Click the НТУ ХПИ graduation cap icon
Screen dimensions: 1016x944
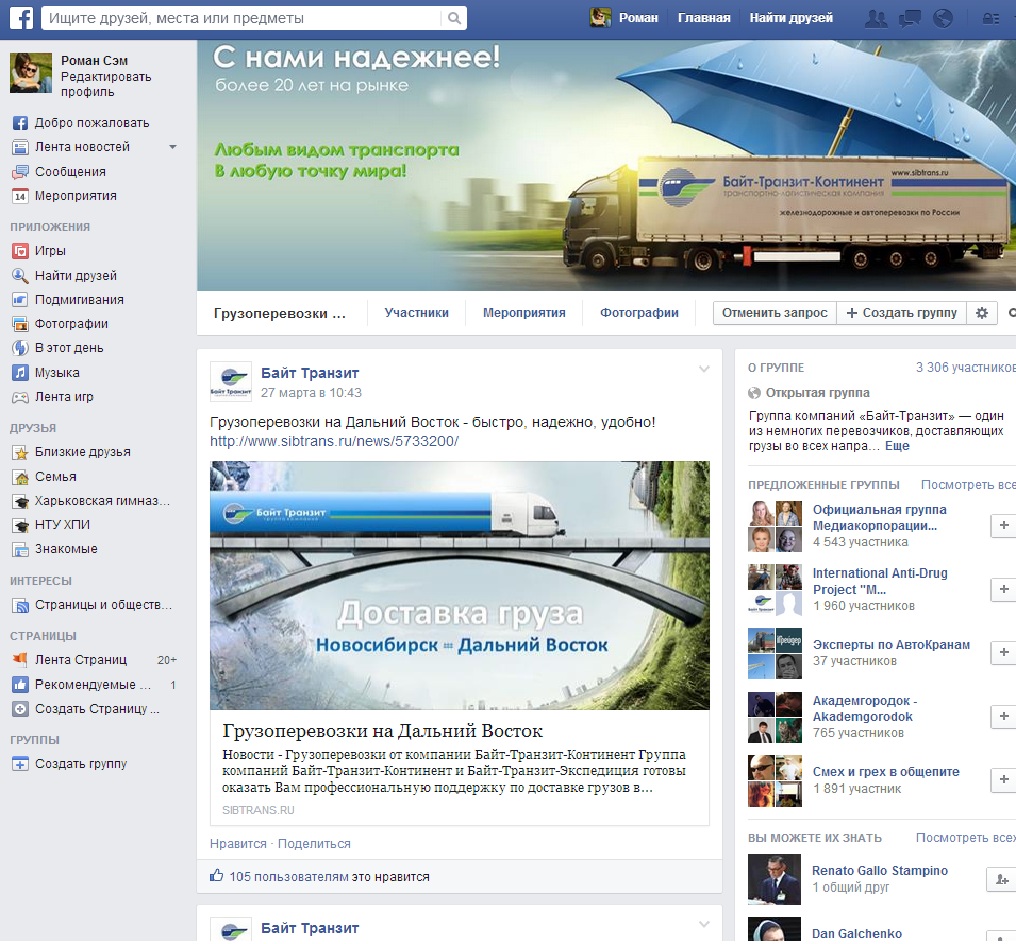point(21,525)
